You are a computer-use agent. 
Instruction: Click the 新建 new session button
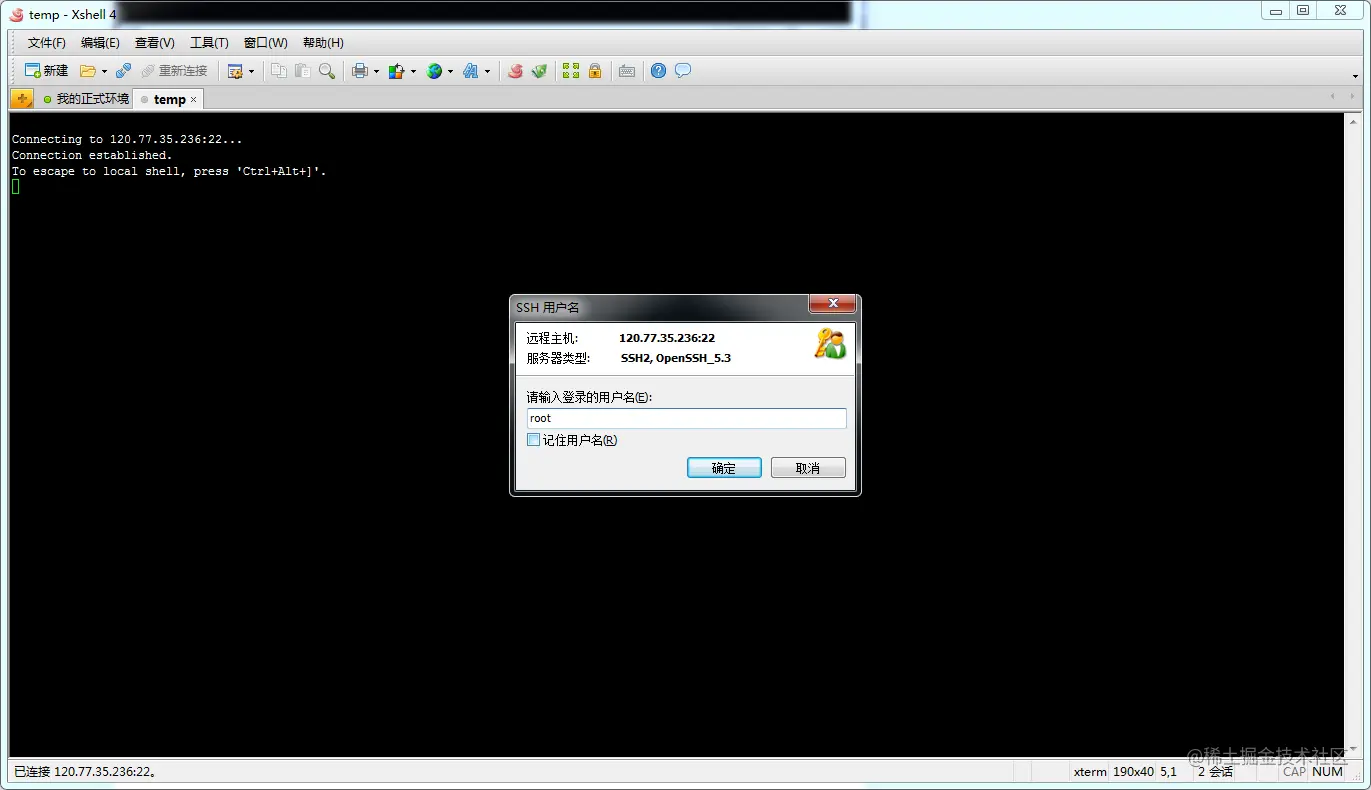(46, 71)
